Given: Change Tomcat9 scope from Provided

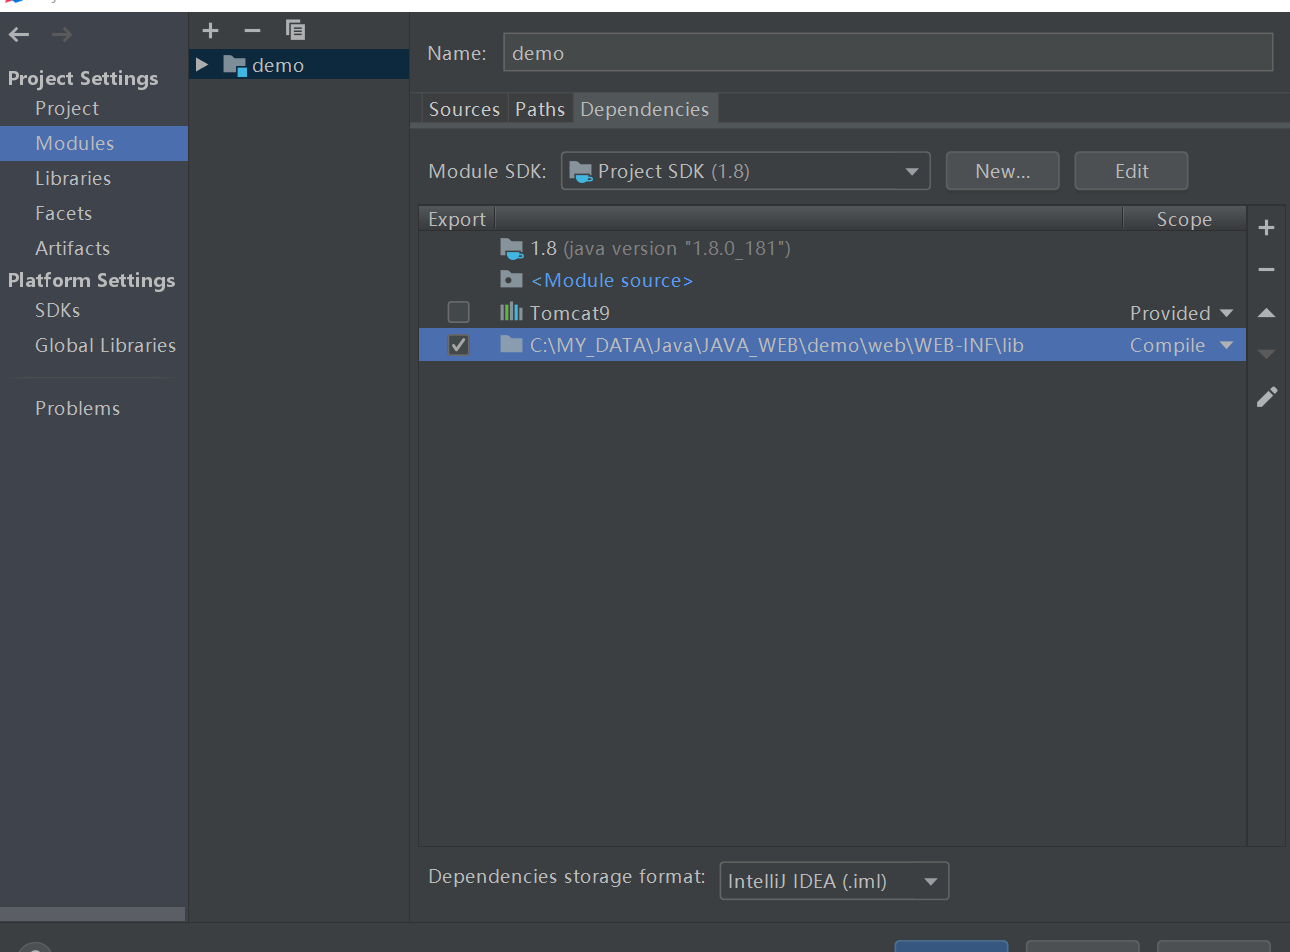Looking at the screenshot, I should [1181, 313].
